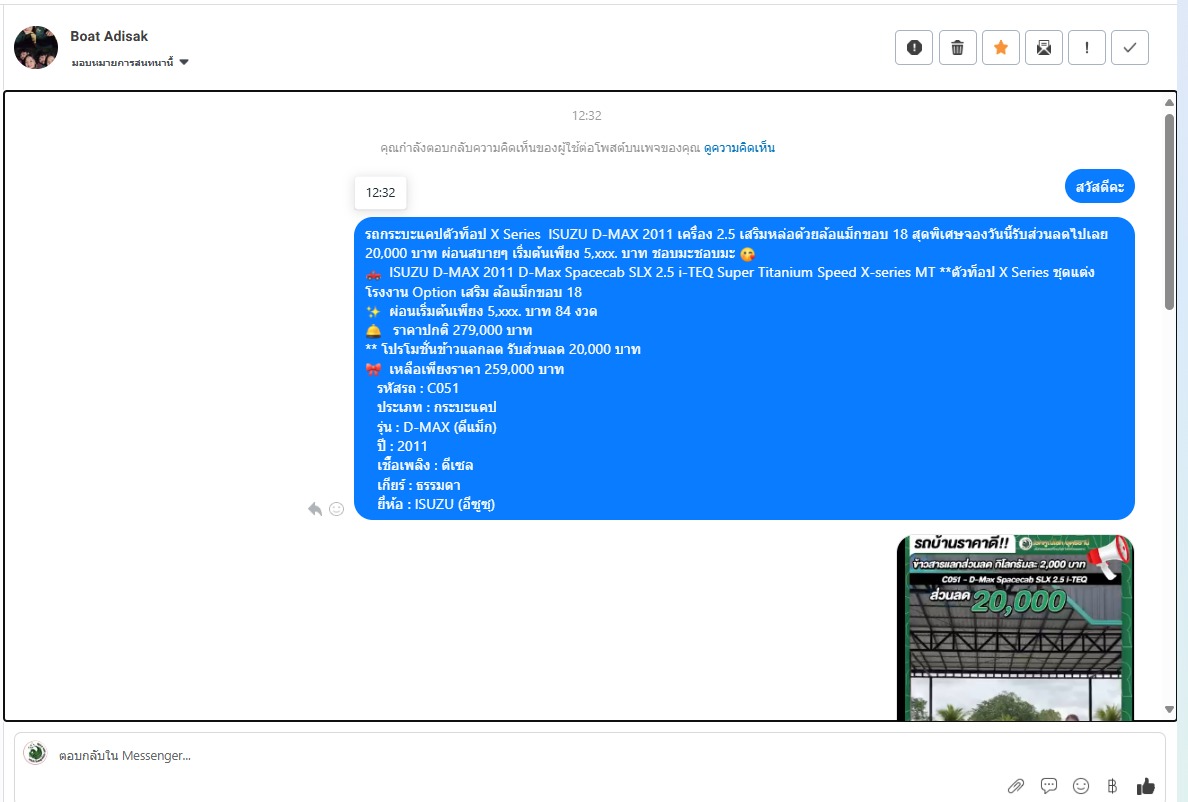Toggle the star follow-up icon
1188x802 pixels.
1001,48
